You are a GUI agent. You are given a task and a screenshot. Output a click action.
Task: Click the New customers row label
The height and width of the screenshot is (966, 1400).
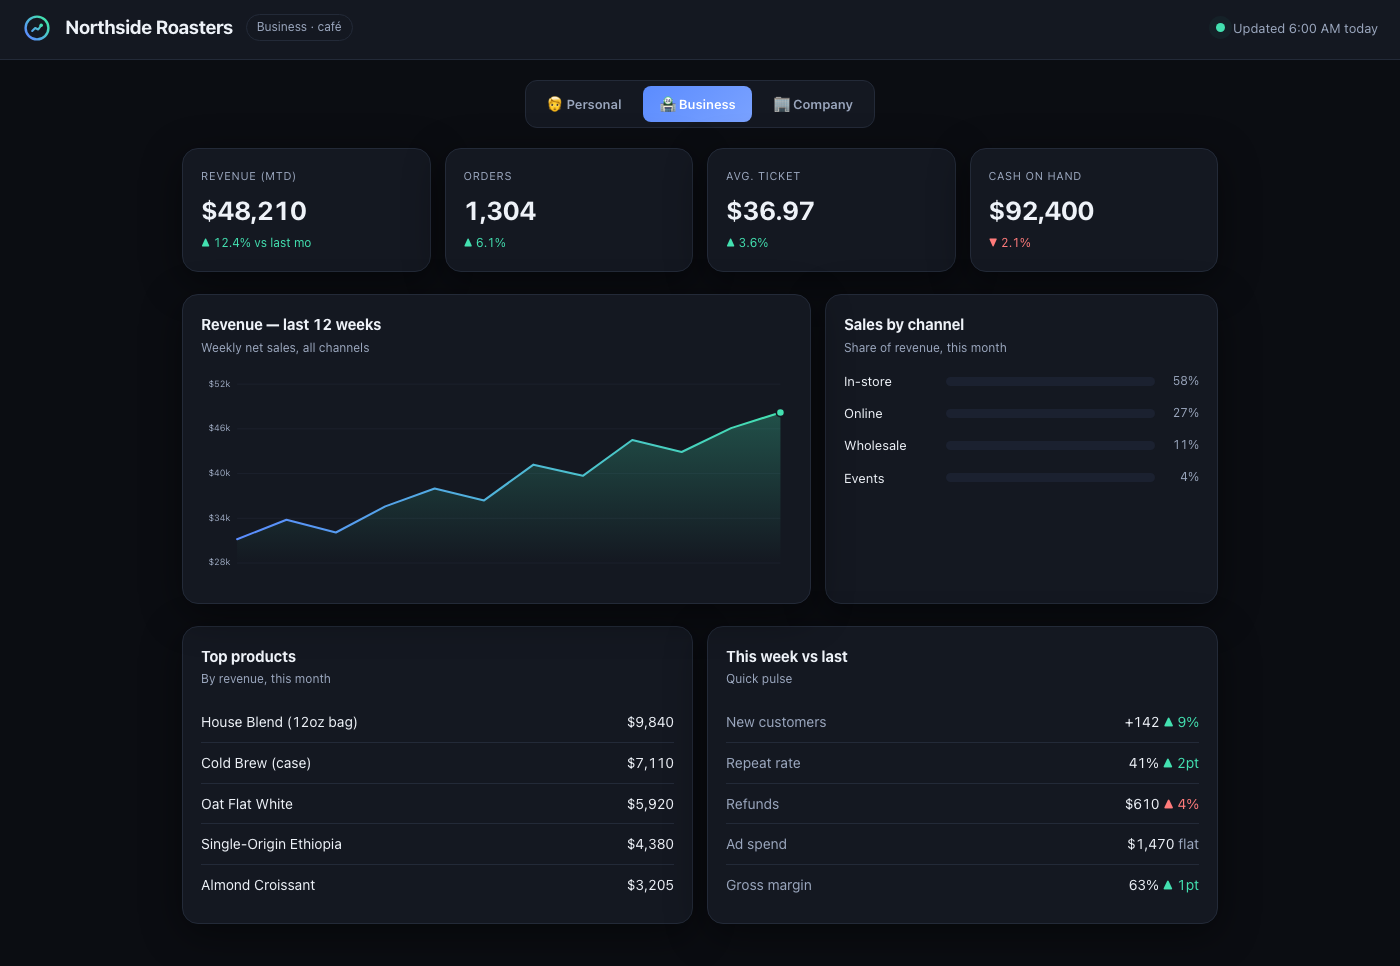776,722
